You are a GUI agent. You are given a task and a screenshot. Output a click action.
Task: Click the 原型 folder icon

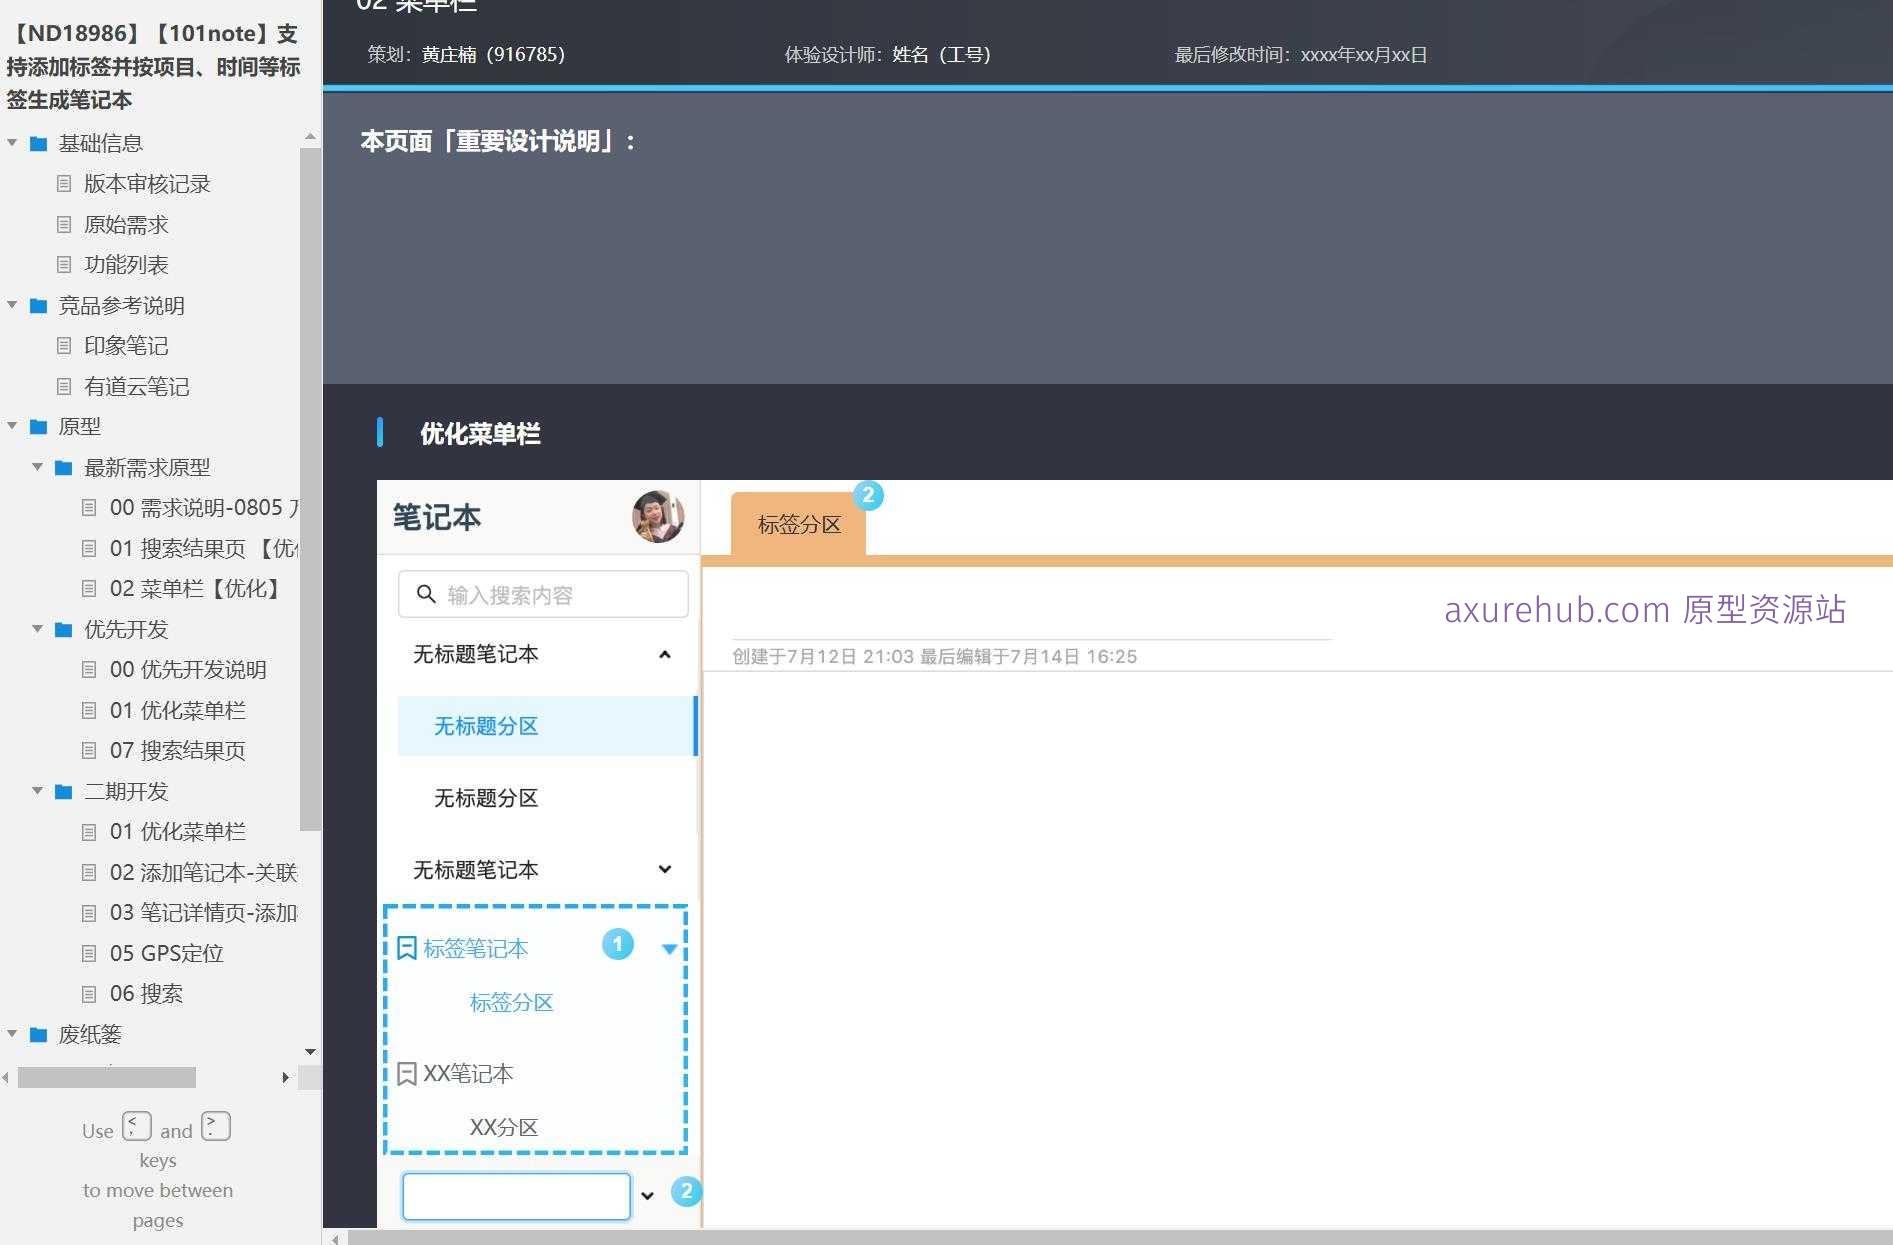39,427
